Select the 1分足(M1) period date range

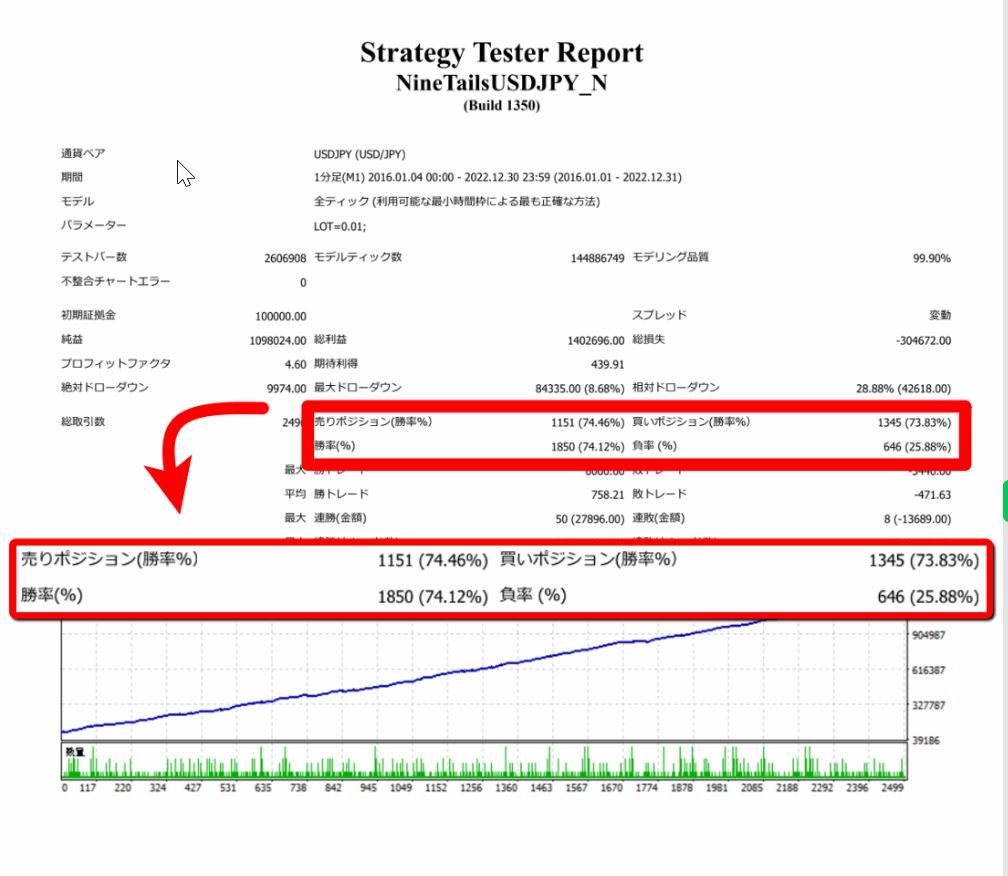tap(498, 177)
